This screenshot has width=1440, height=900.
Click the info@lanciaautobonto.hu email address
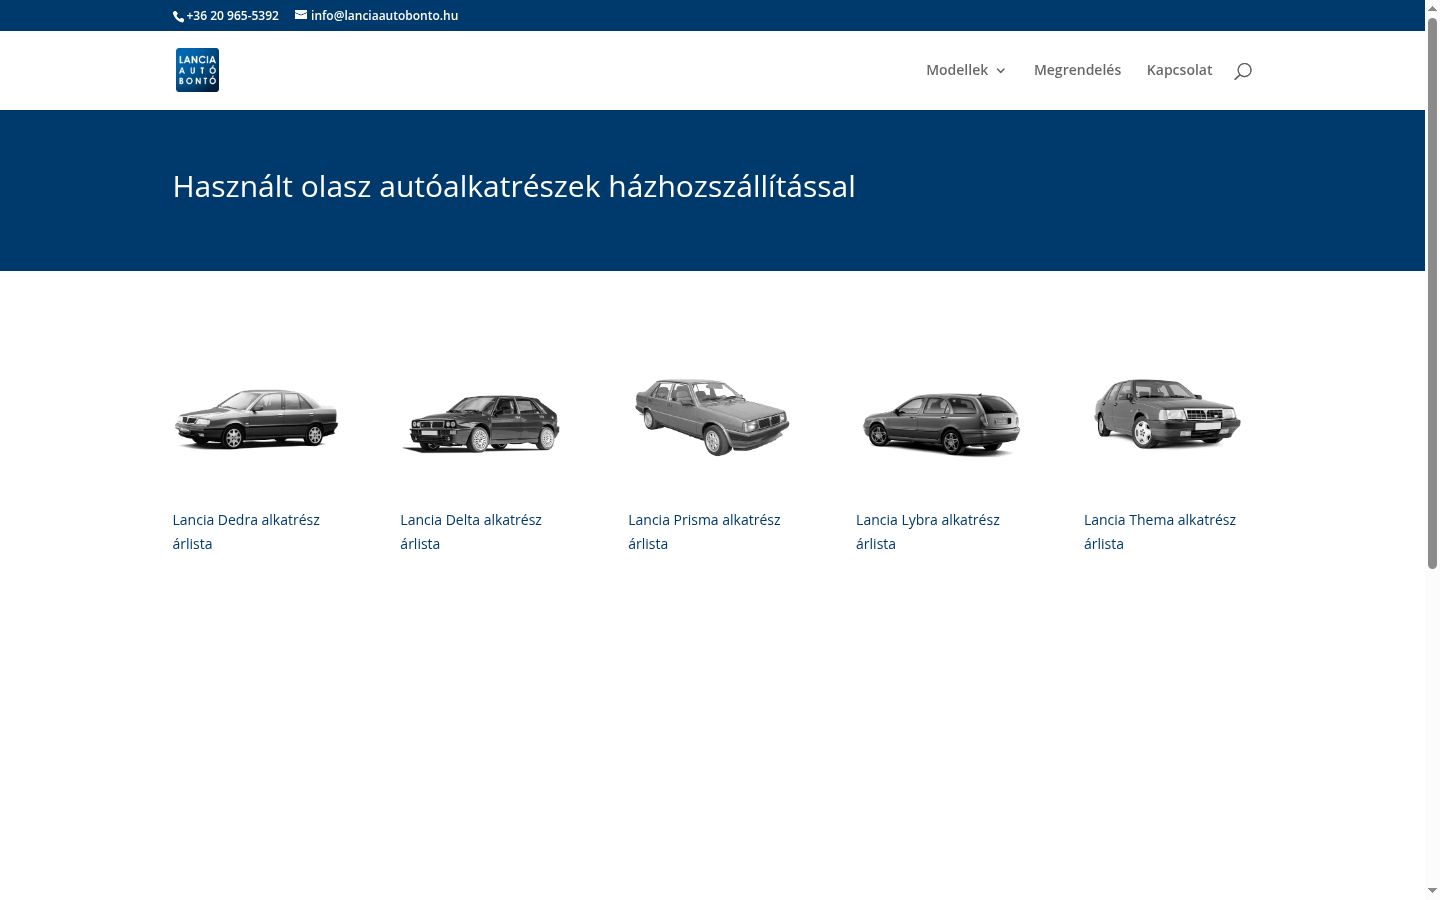pyautogui.click(x=385, y=15)
